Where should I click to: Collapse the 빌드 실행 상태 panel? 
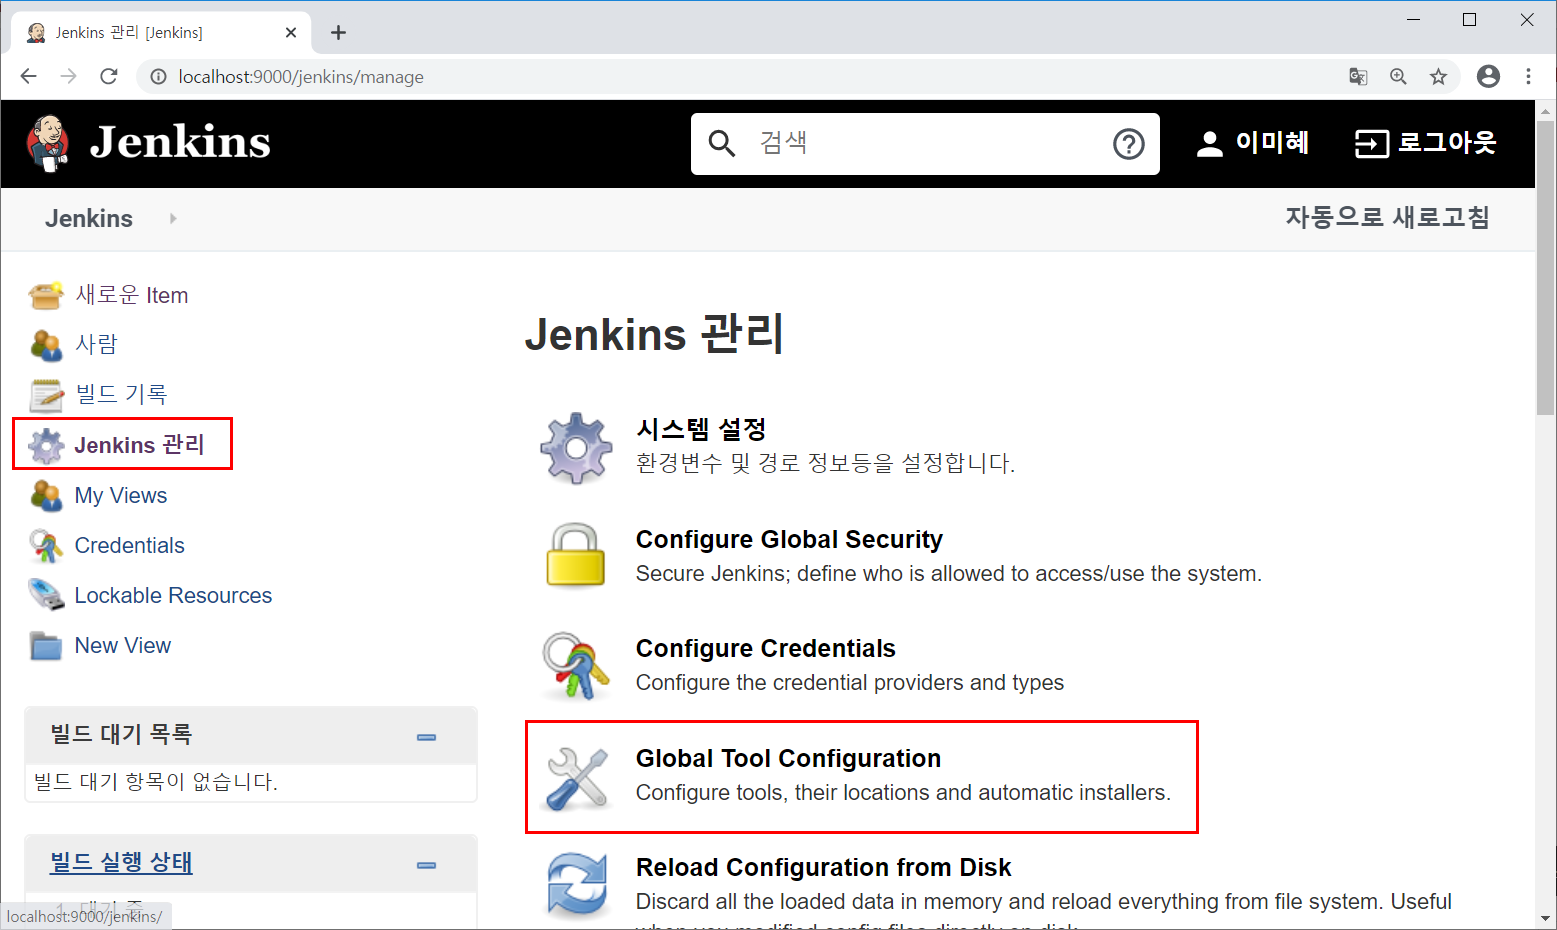[x=427, y=865]
